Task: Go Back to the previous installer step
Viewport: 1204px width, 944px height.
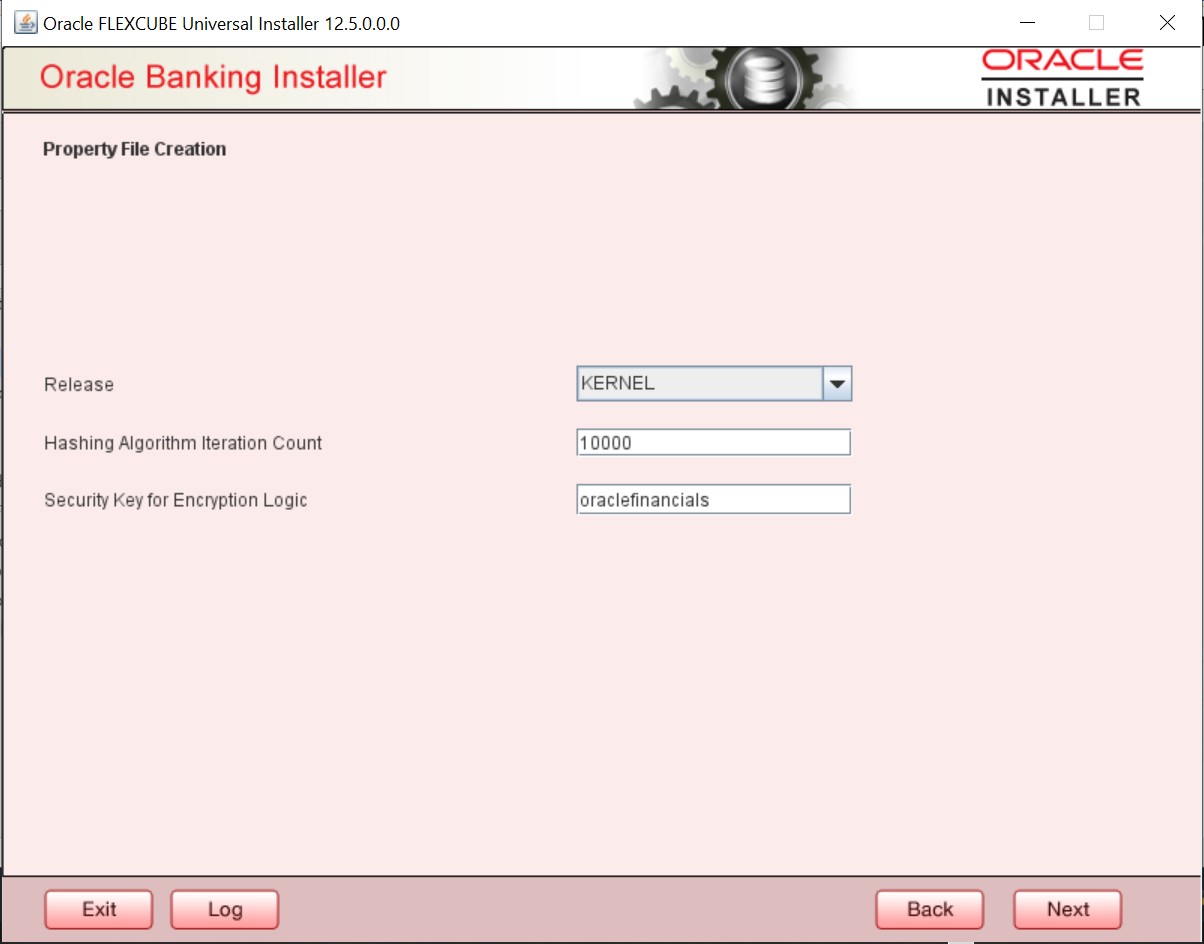Action: pos(929,909)
